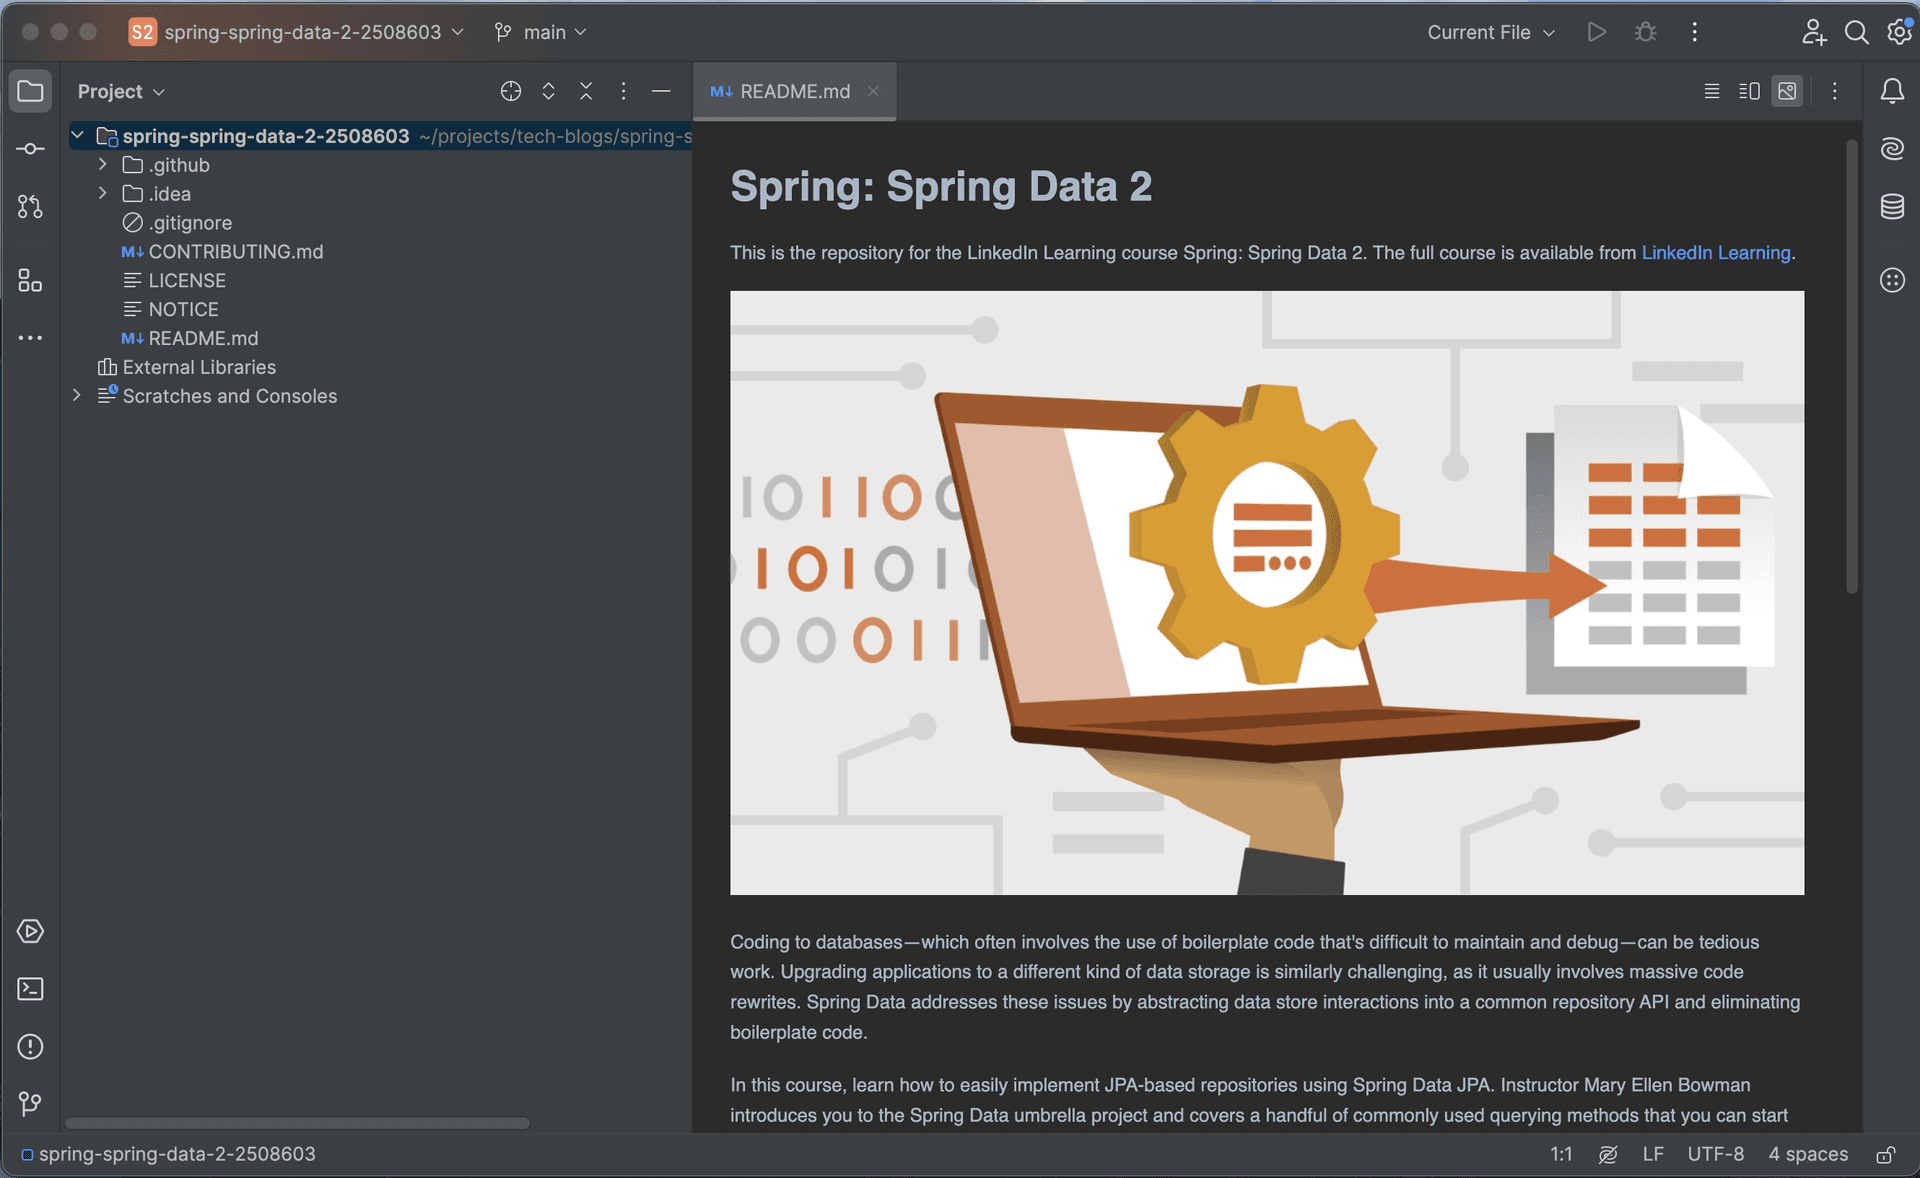Debug the current file

pos(1645,32)
